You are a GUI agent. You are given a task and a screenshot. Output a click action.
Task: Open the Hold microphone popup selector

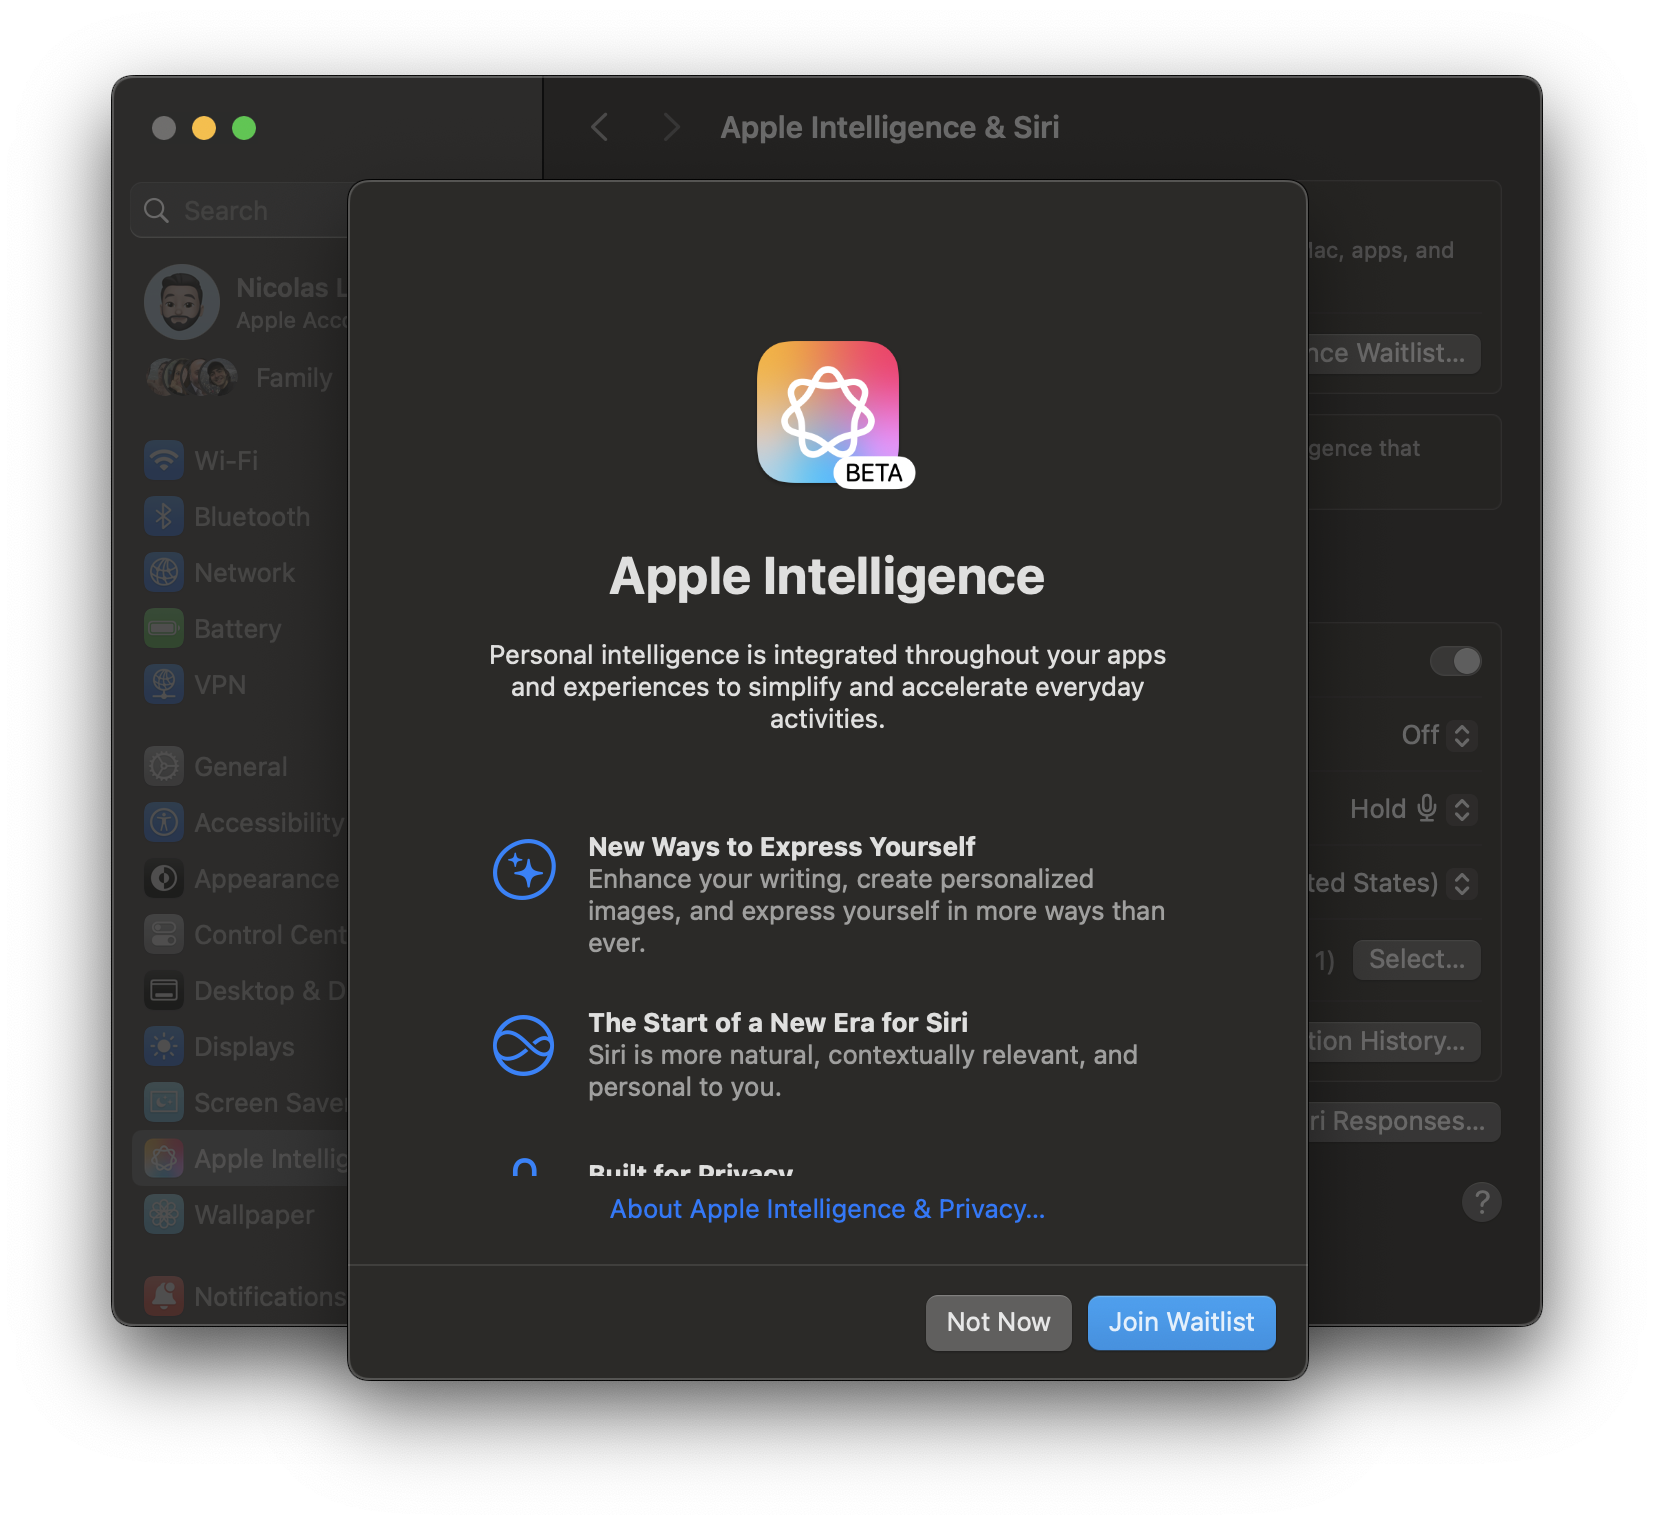[x=1462, y=809]
